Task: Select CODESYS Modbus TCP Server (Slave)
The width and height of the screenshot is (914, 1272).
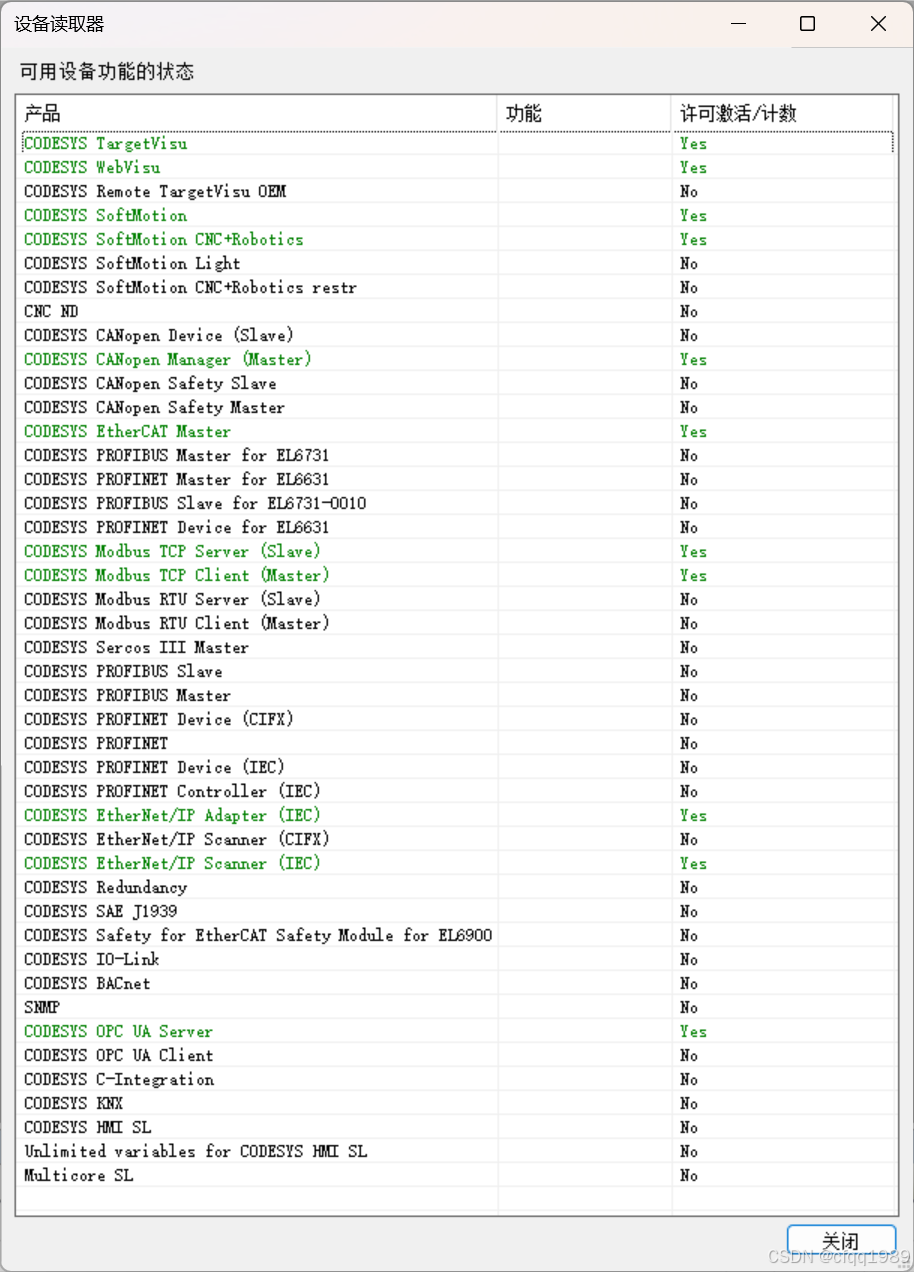Action: pyautogui.click(x=457, y=551)
